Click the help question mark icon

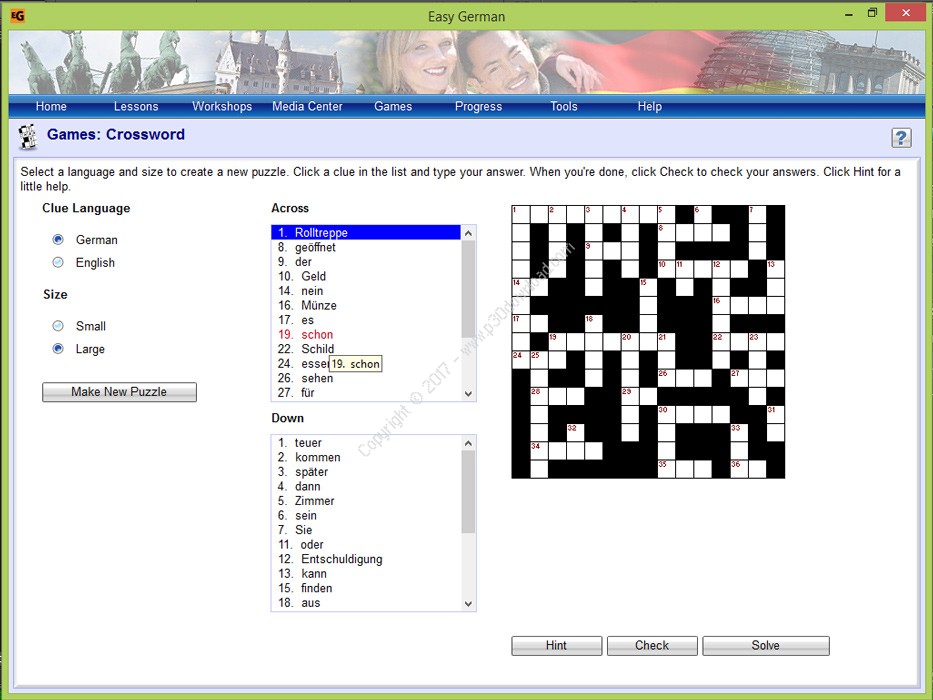tap(901, 138)
